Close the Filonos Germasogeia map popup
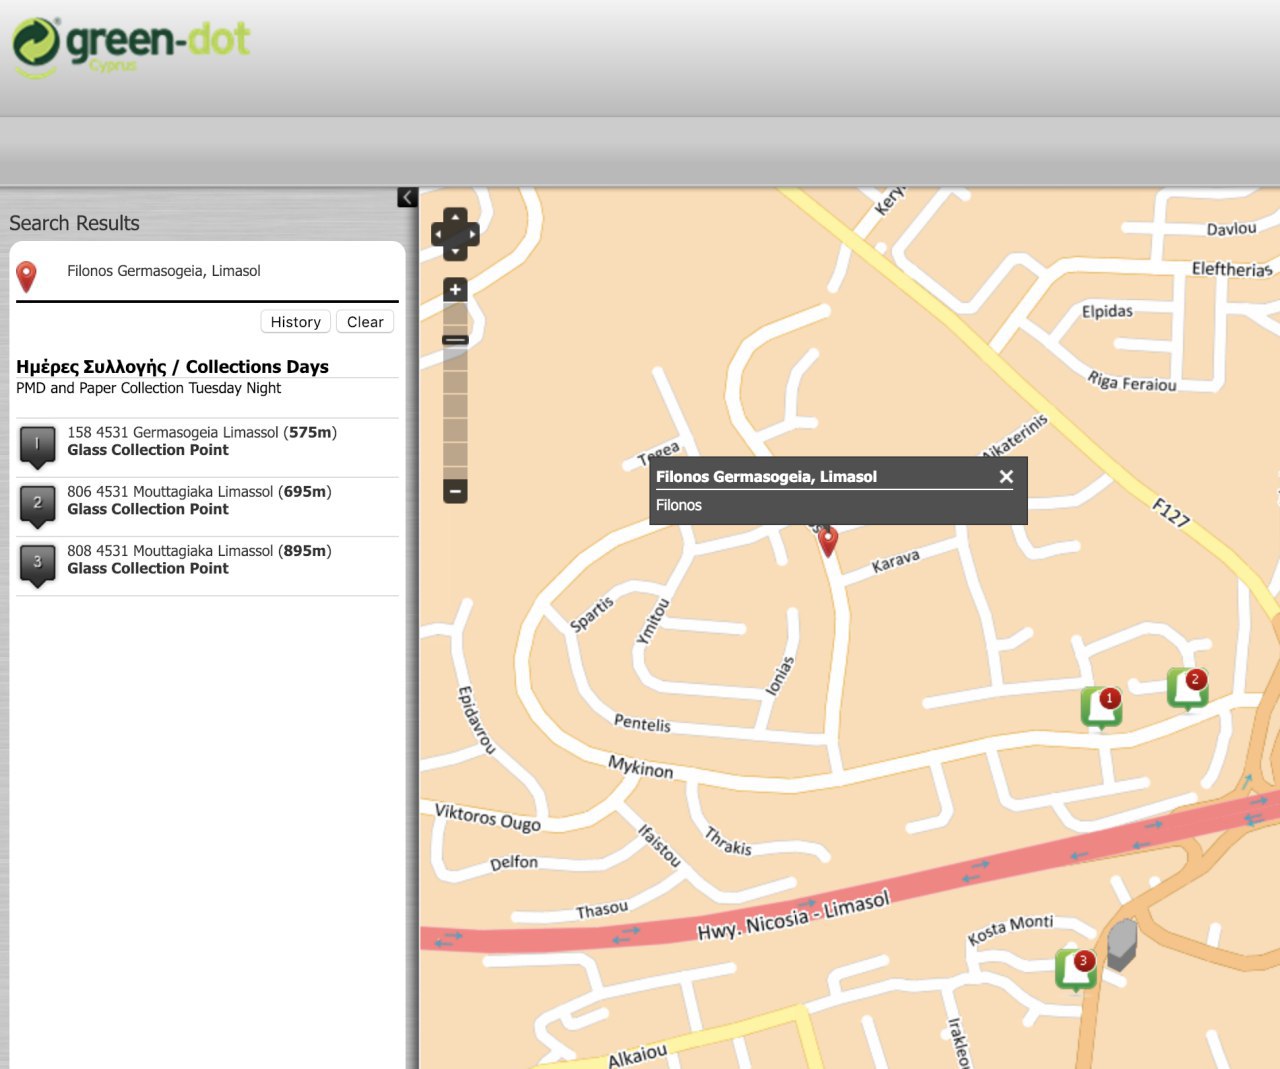The image size is (1280, 1069). click(x=1006, y=477)
